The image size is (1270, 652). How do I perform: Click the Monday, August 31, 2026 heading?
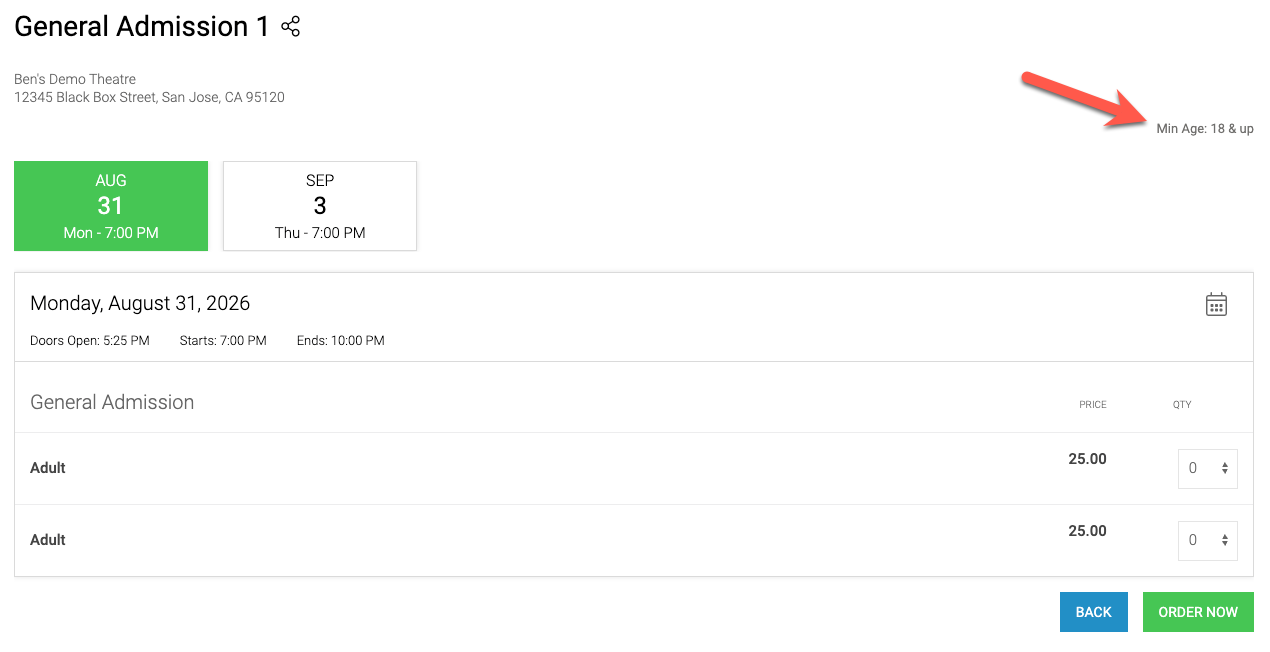click(140, 303)
